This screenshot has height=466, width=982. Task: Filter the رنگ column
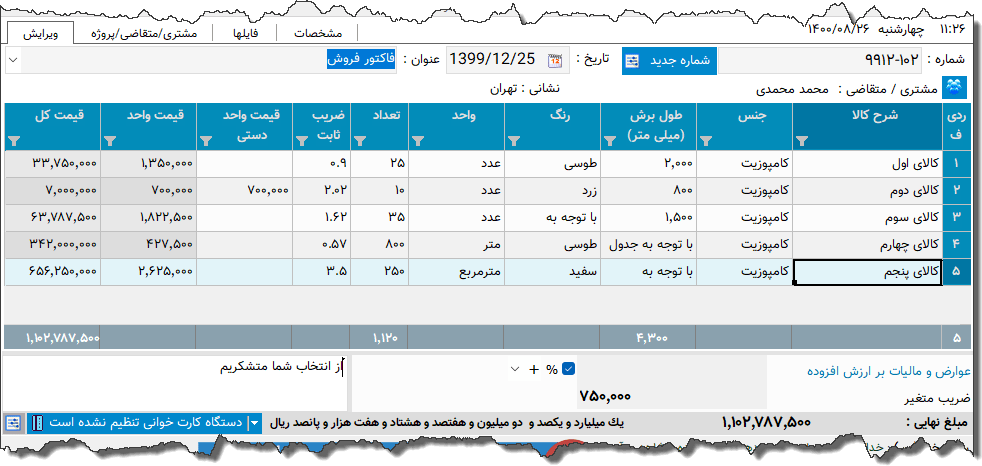click(x=514, y=141)
